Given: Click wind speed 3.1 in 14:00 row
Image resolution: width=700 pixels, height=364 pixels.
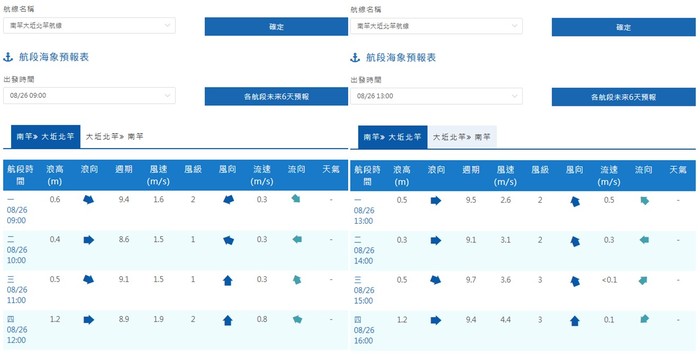Looking at the screenshot, I should [505, 240].
